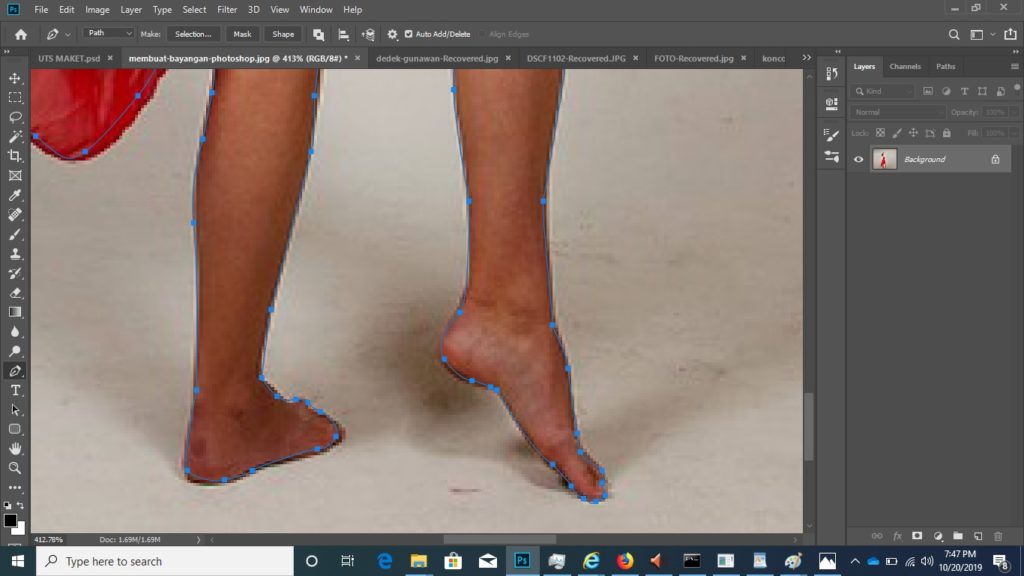The image size is (1024, 576).
Task: Open the Brush Settings panel icon
Action: pos(831,135)
